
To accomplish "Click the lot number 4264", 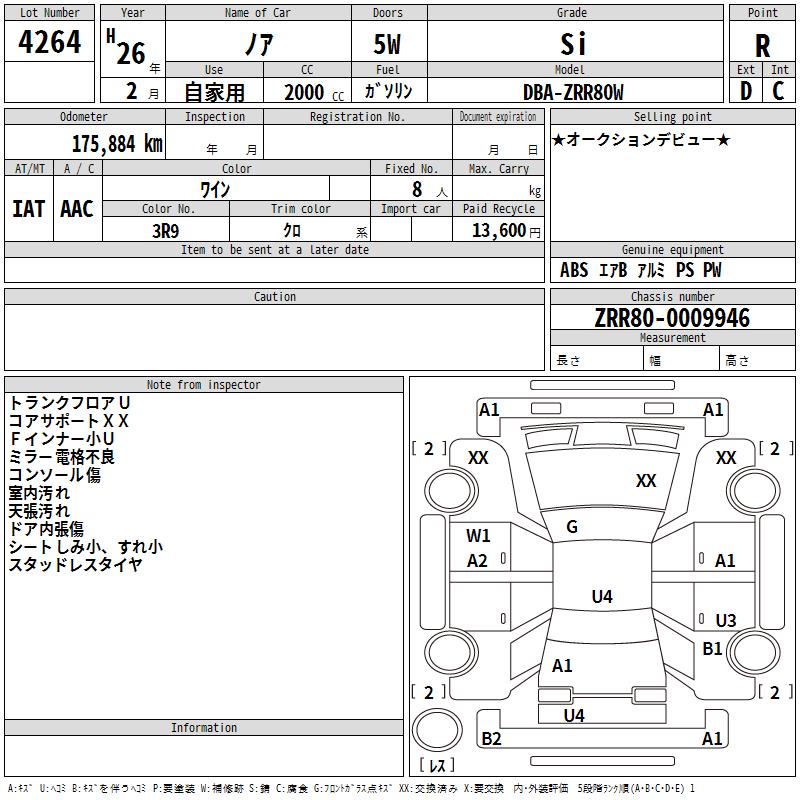I will click(50, 43).
